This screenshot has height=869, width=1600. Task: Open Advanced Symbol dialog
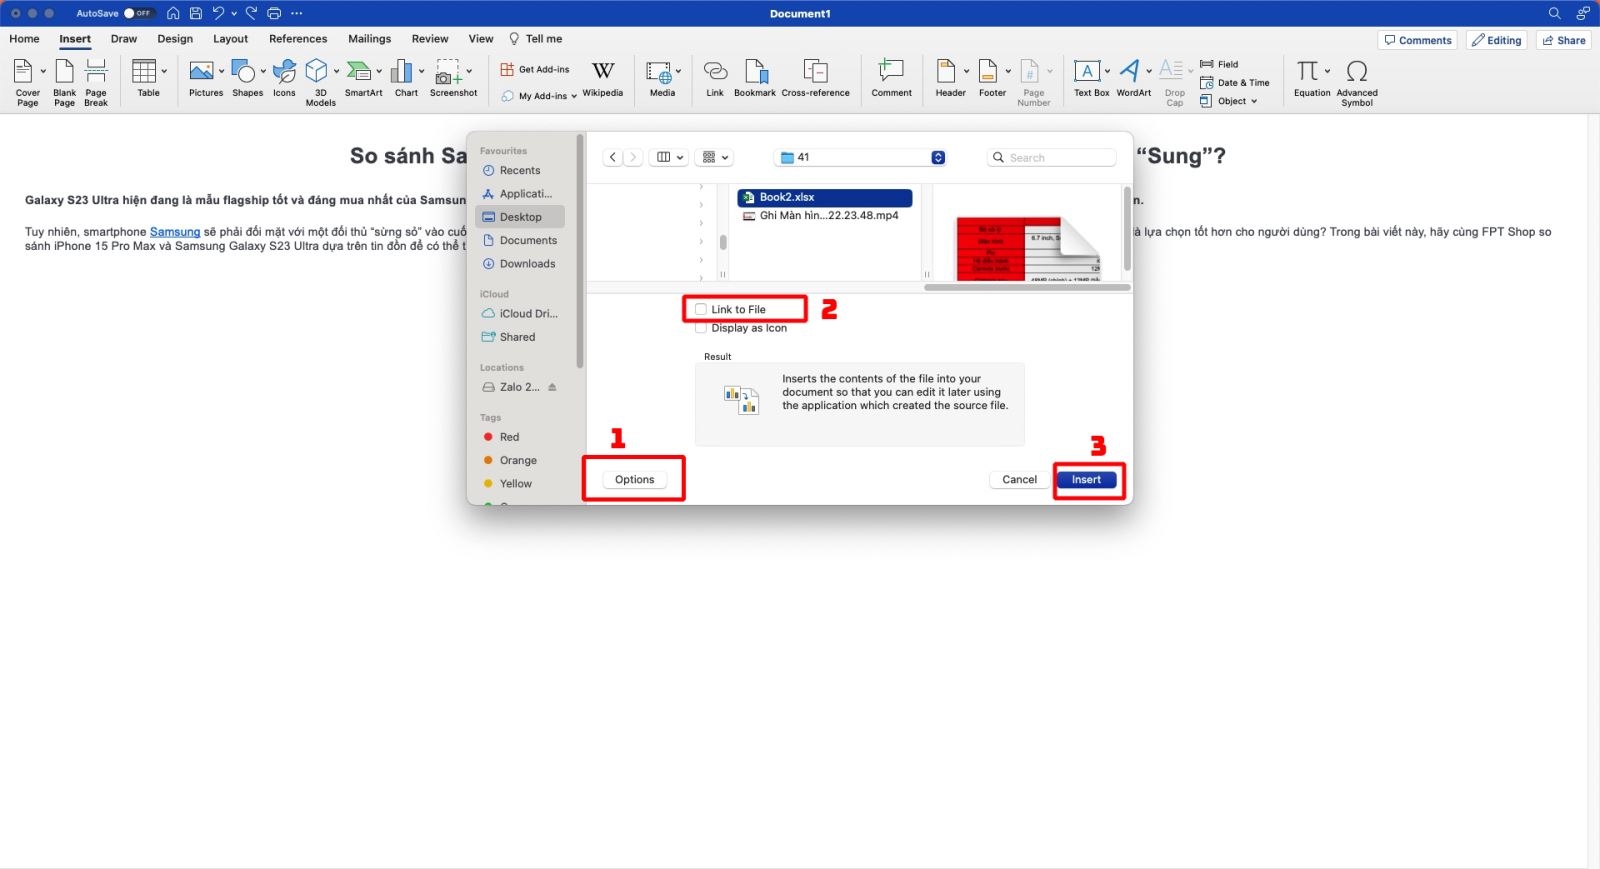coord(1357,82)
